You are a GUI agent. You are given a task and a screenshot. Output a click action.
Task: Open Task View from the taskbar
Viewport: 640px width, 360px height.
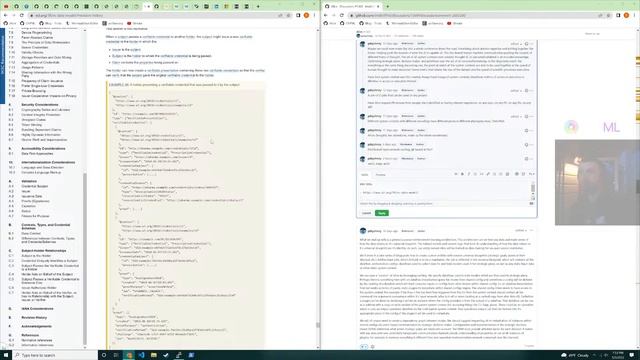[116, 355]
